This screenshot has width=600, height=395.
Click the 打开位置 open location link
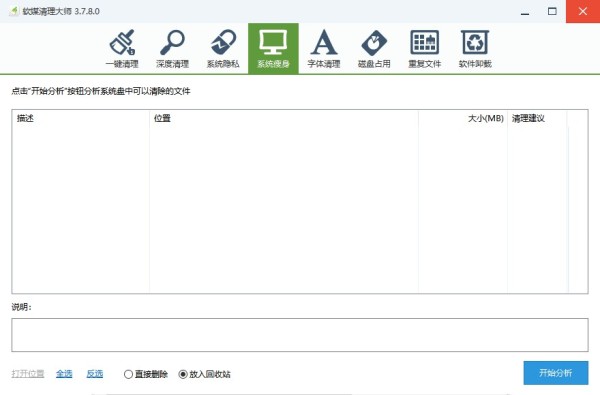28,374
